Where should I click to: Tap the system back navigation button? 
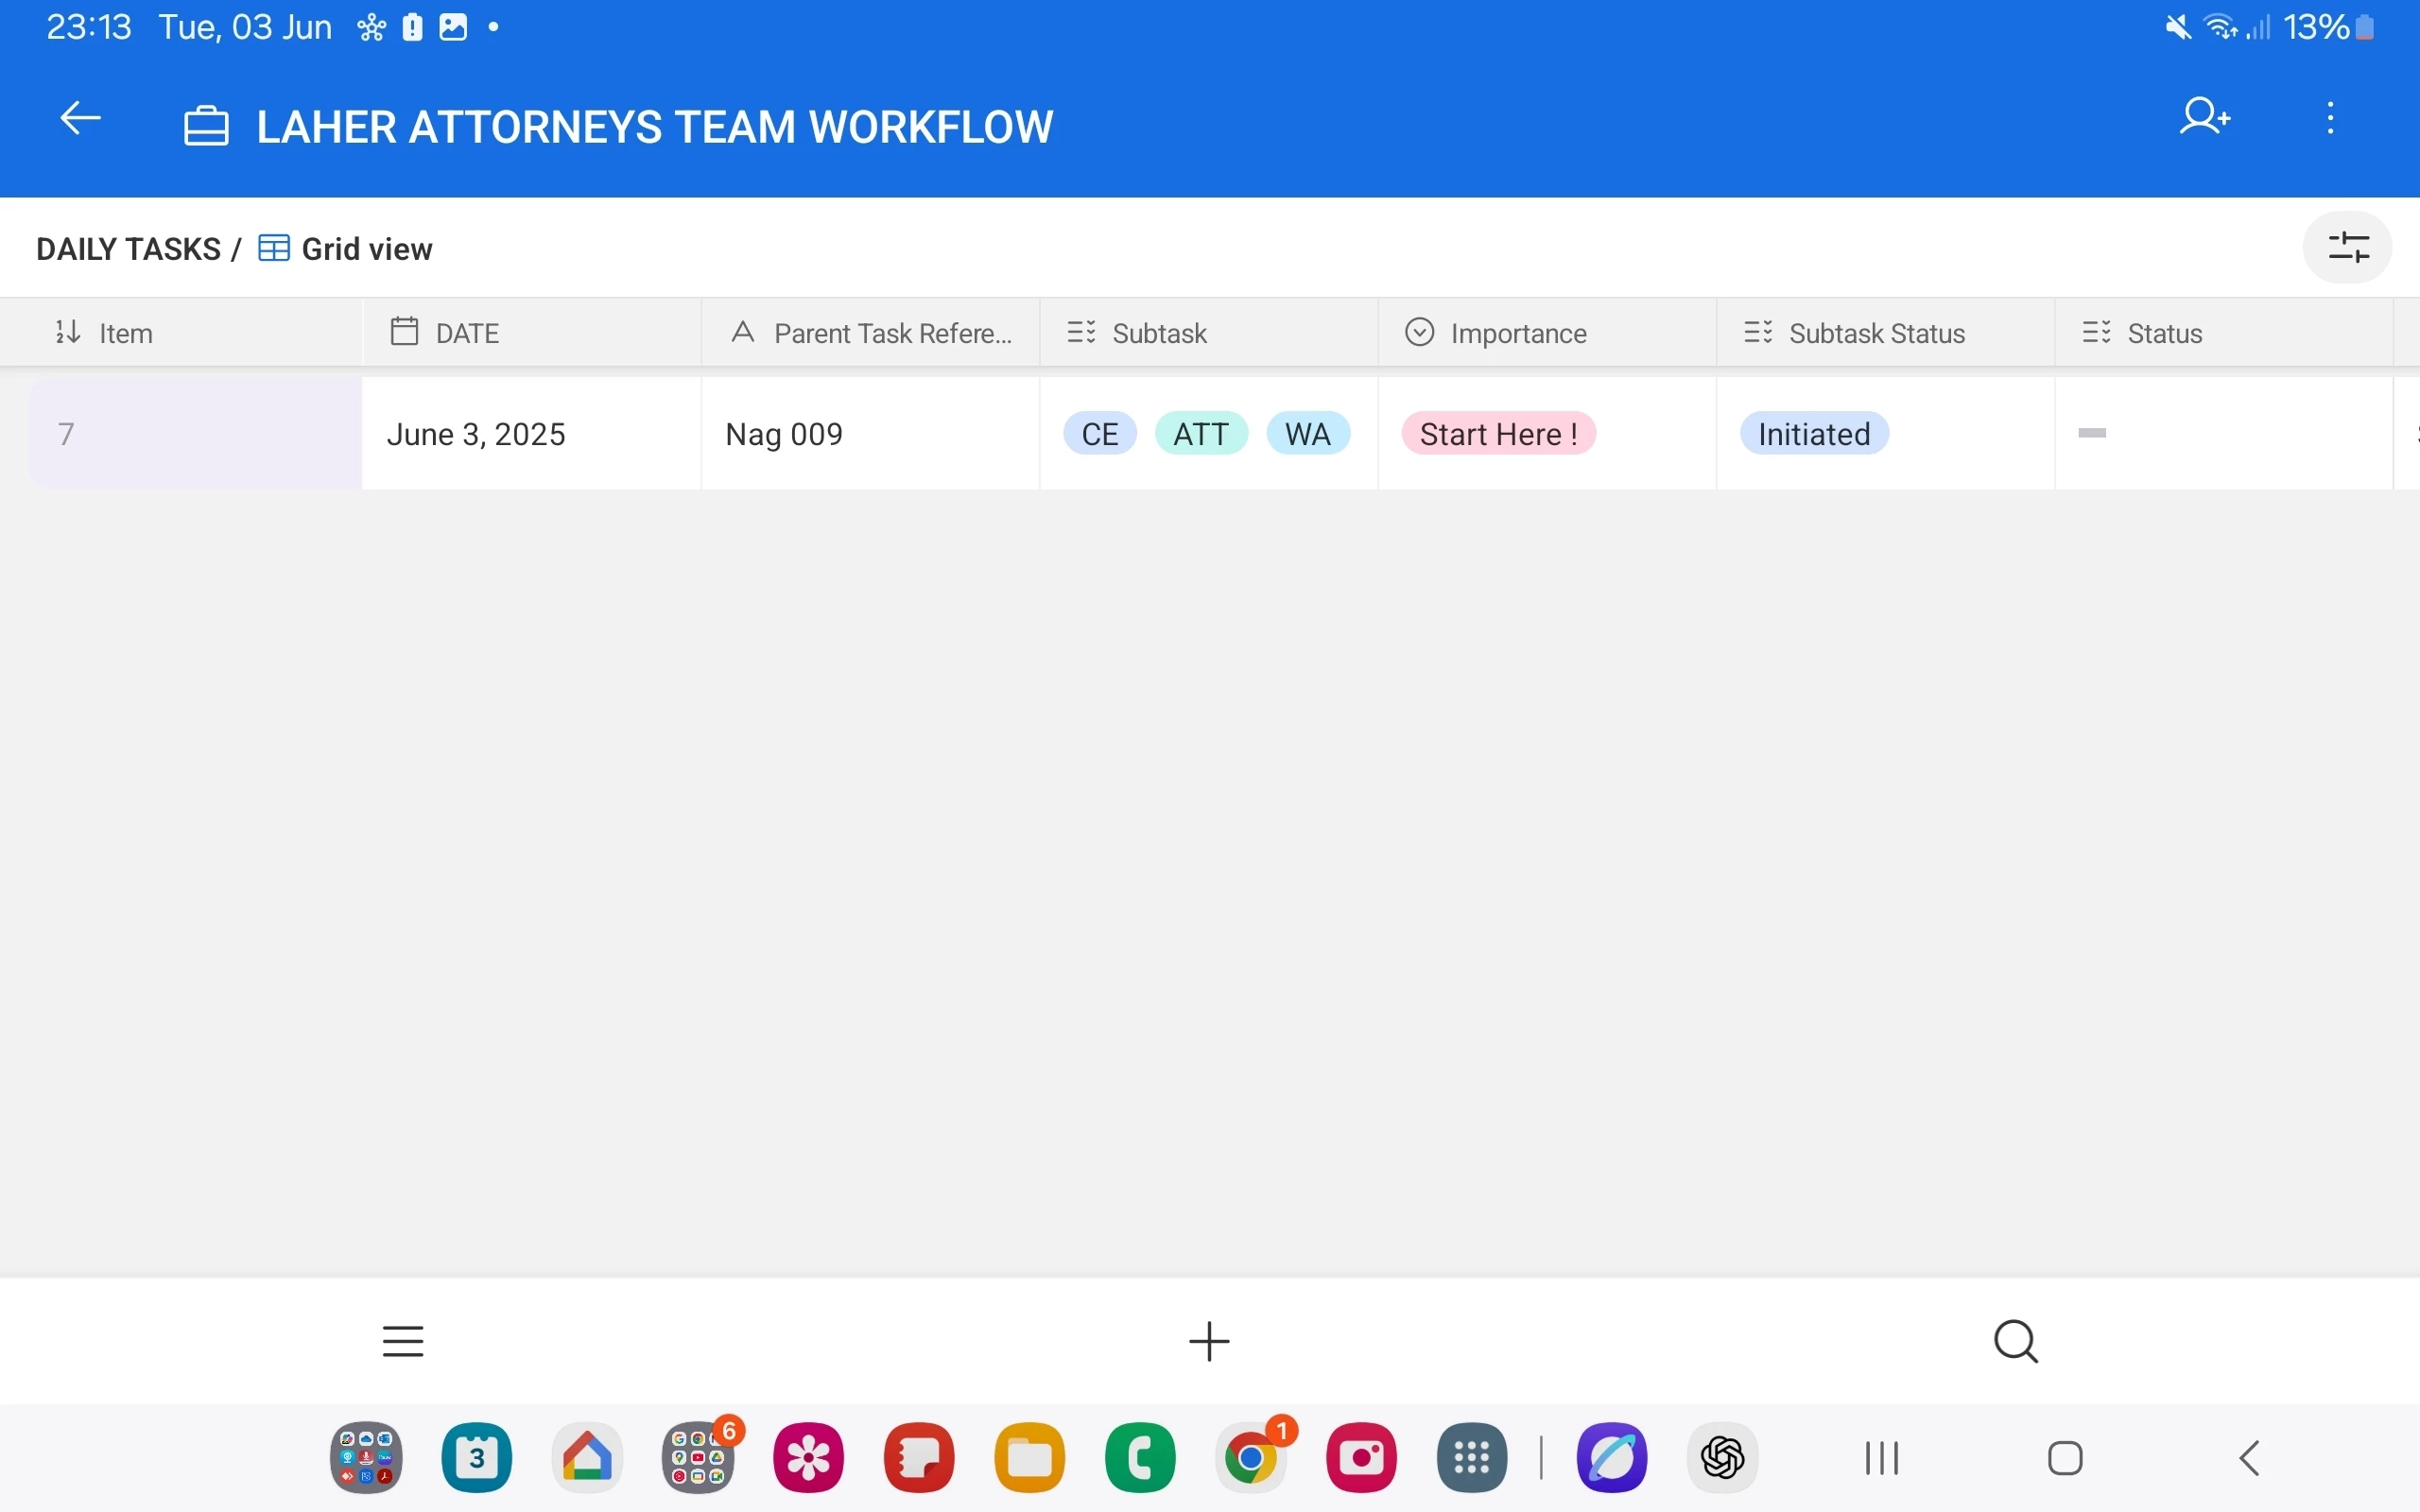click(2250, 1458)
